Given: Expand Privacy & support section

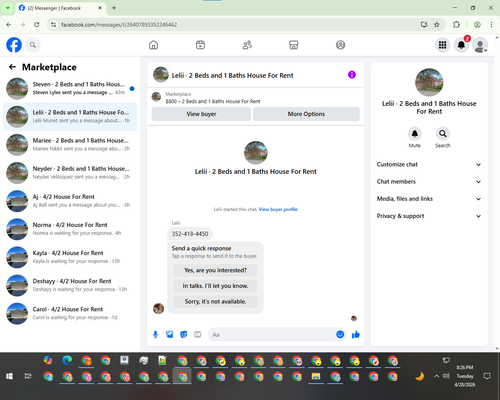Looking at the screenshot, I should click(429, 216).
